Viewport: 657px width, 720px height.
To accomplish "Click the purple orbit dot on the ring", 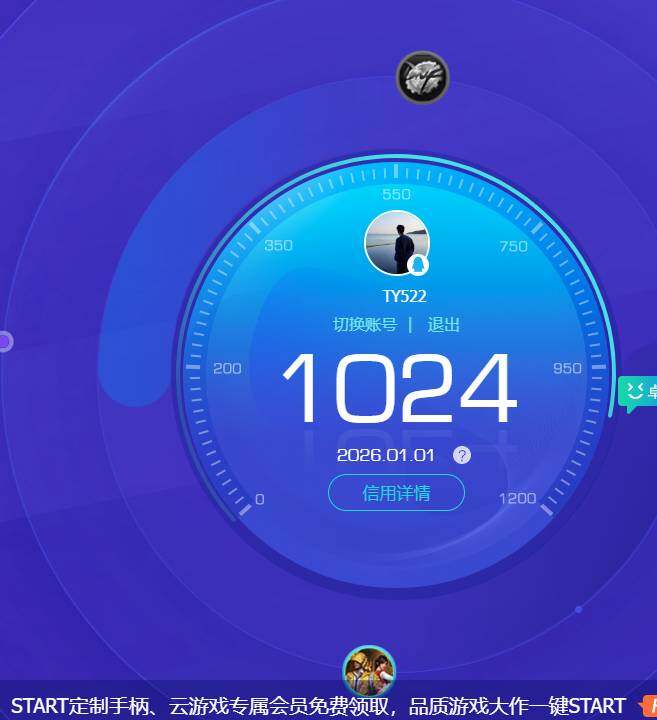I will pyautogui.click(x=5, y=342).
